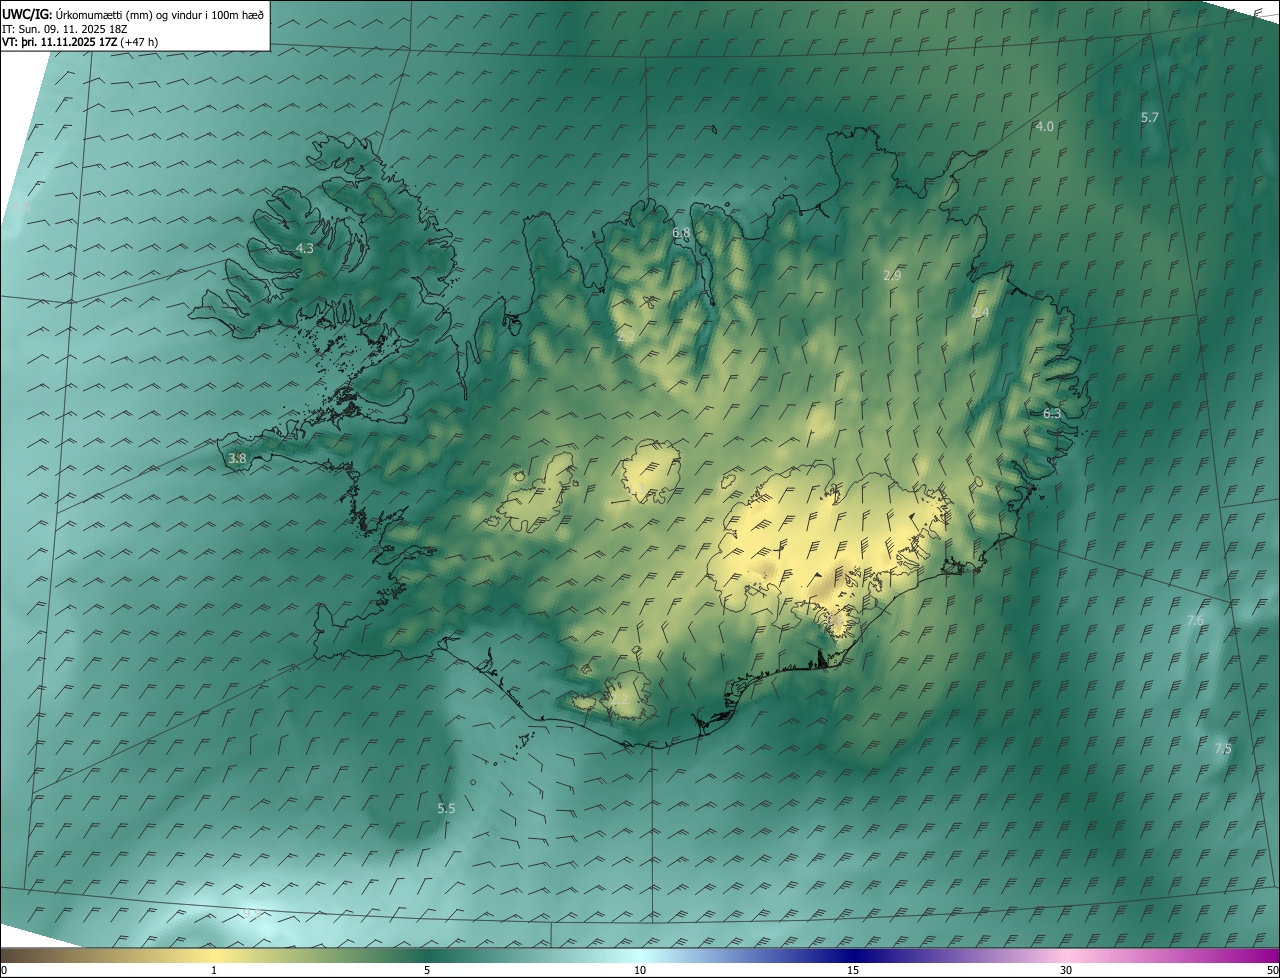The height and width of the screenshot is (978, 1280).
Task: Pick the dark green segment of the colour scale
Action: tap(427, 955)
